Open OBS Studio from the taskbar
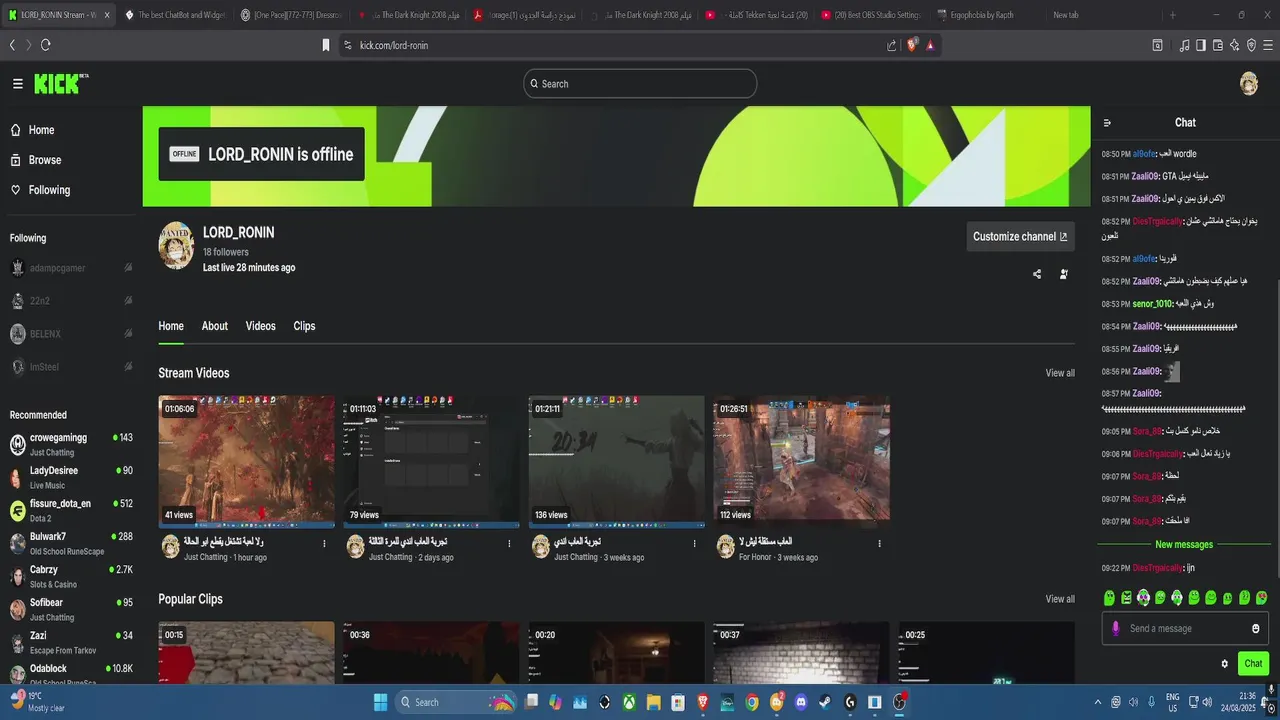 pos(899,702)
